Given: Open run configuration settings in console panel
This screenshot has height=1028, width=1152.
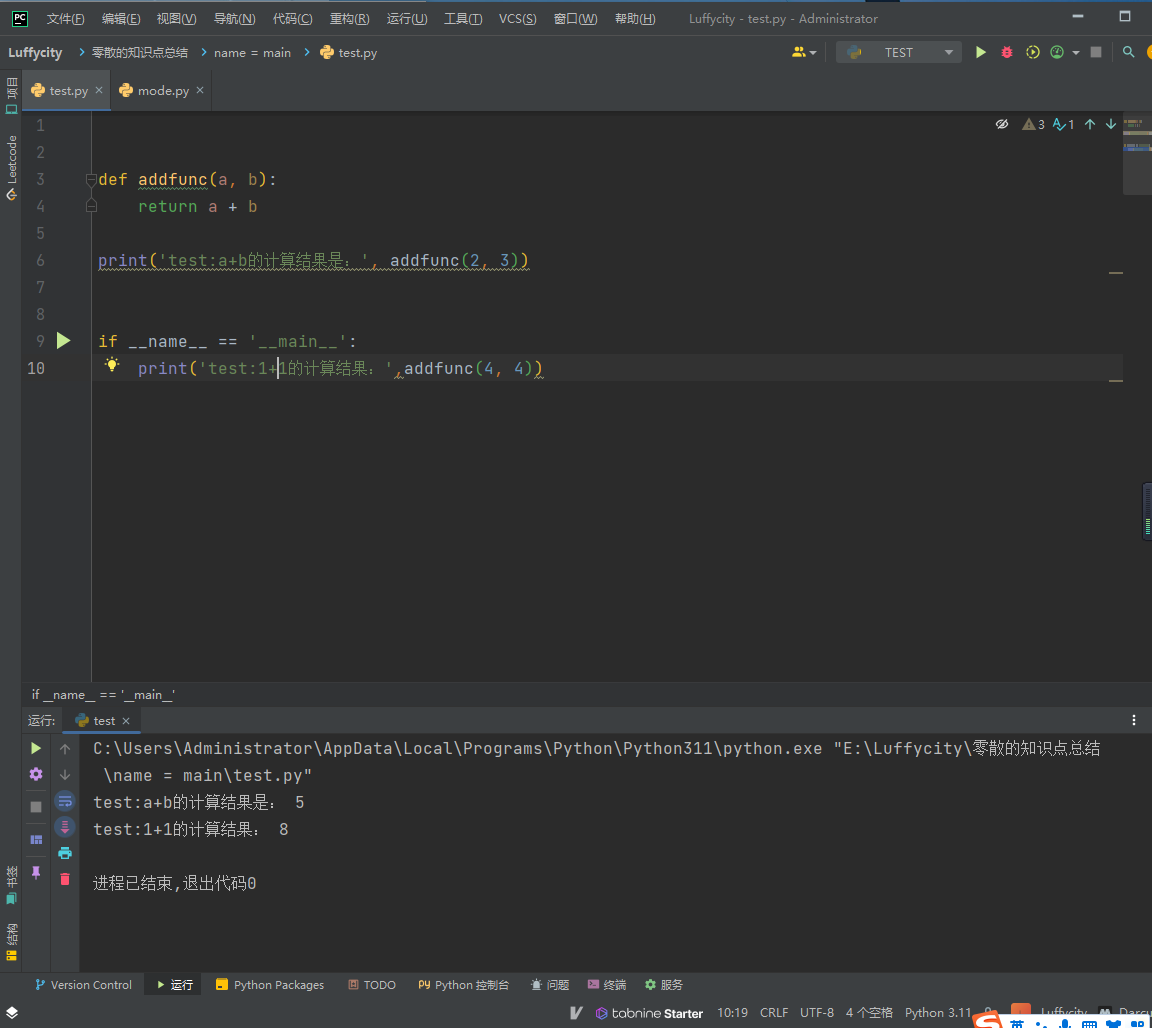Looking at the screenshot, I should click(35, 773).
